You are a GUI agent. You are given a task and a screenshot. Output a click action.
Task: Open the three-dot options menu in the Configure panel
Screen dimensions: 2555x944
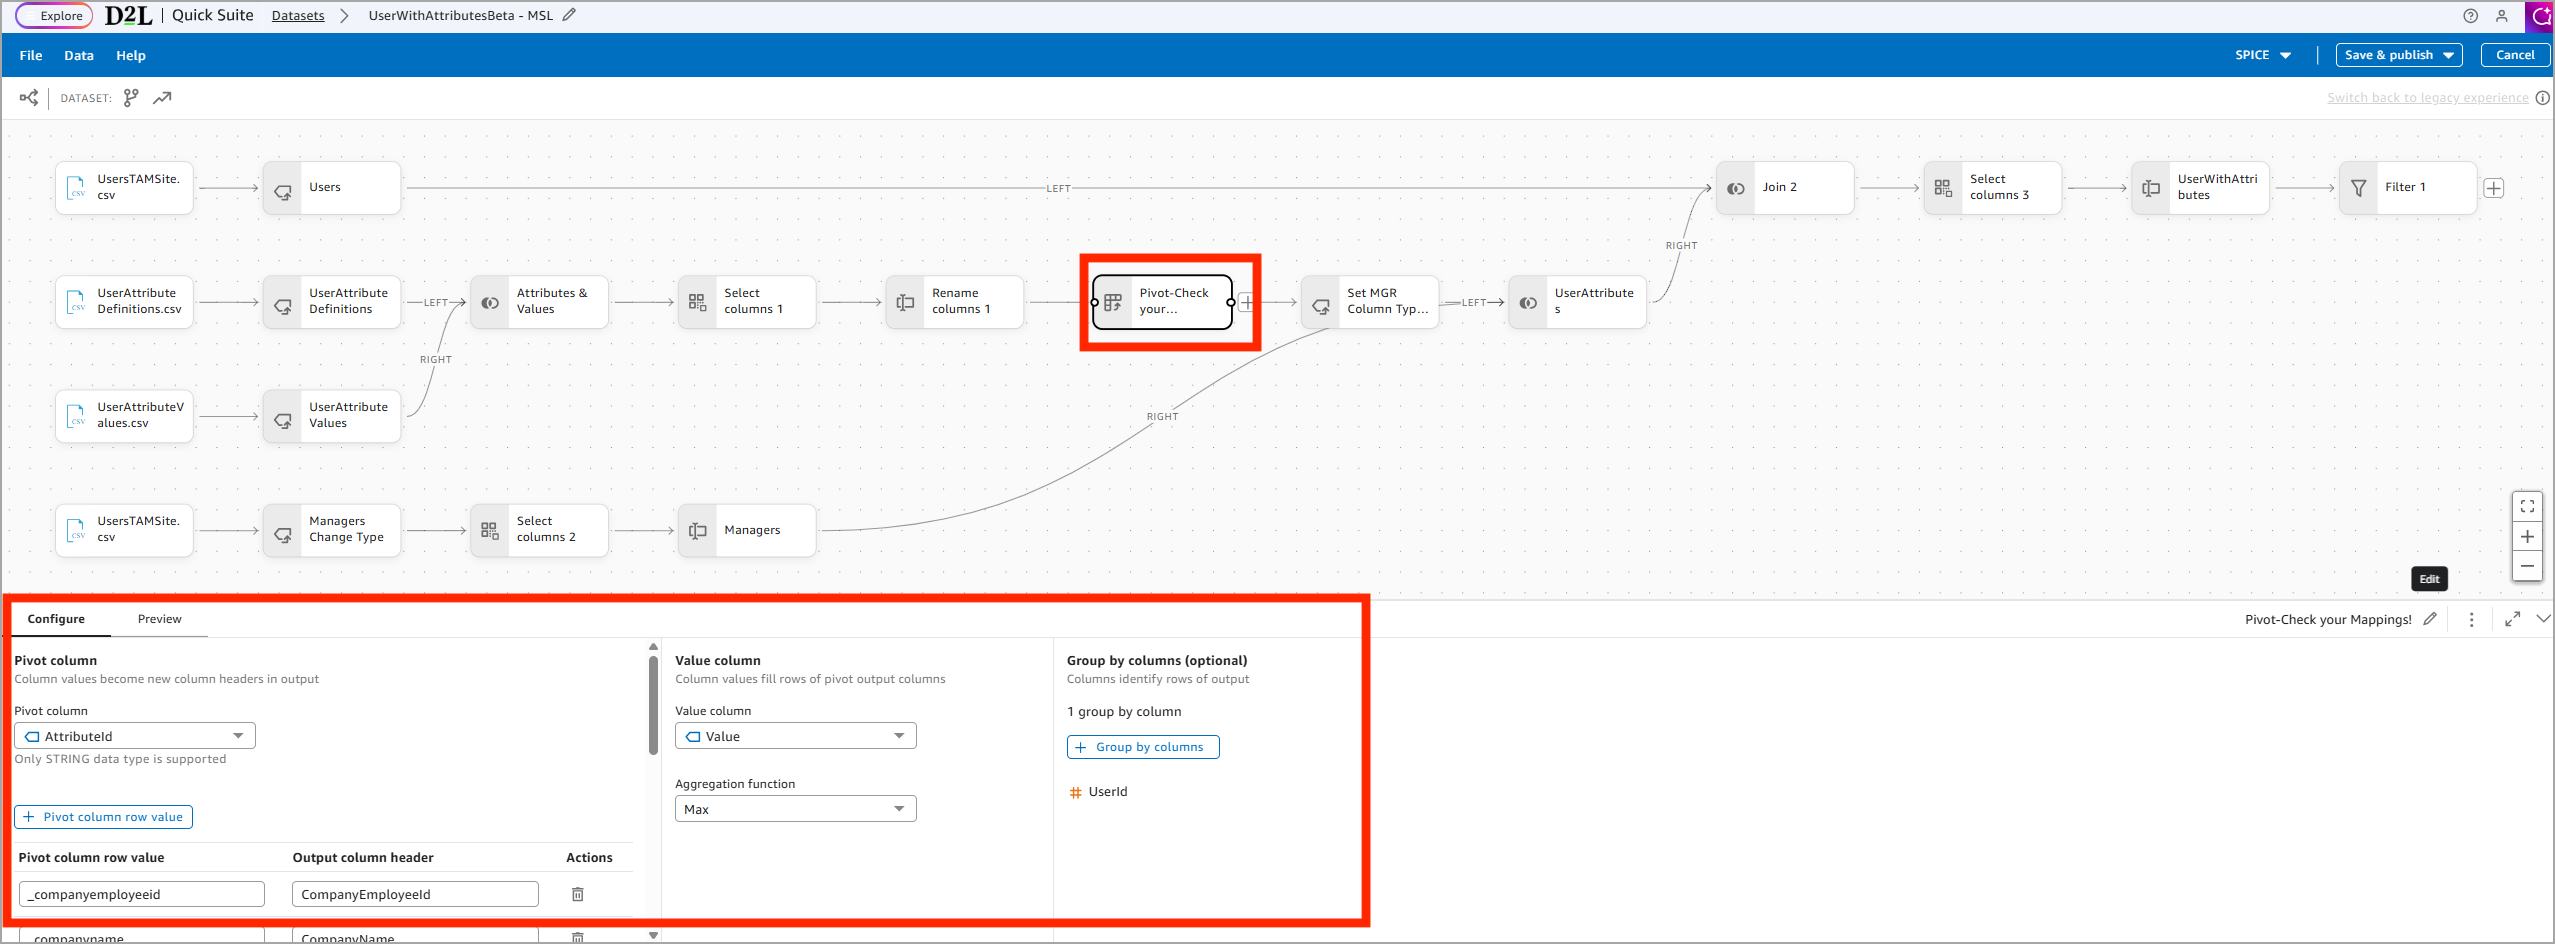pyautogui.click(x=2472, y=619)
